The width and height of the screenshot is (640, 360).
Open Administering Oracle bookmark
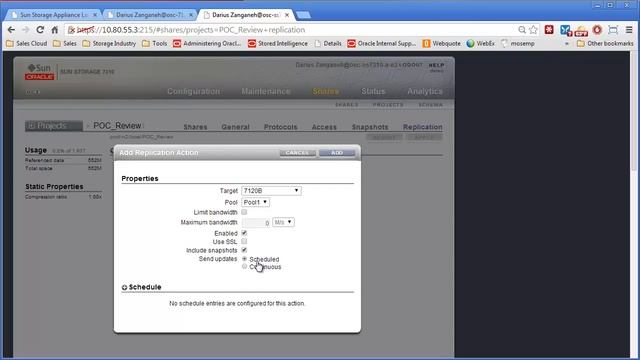click(207, 43)
